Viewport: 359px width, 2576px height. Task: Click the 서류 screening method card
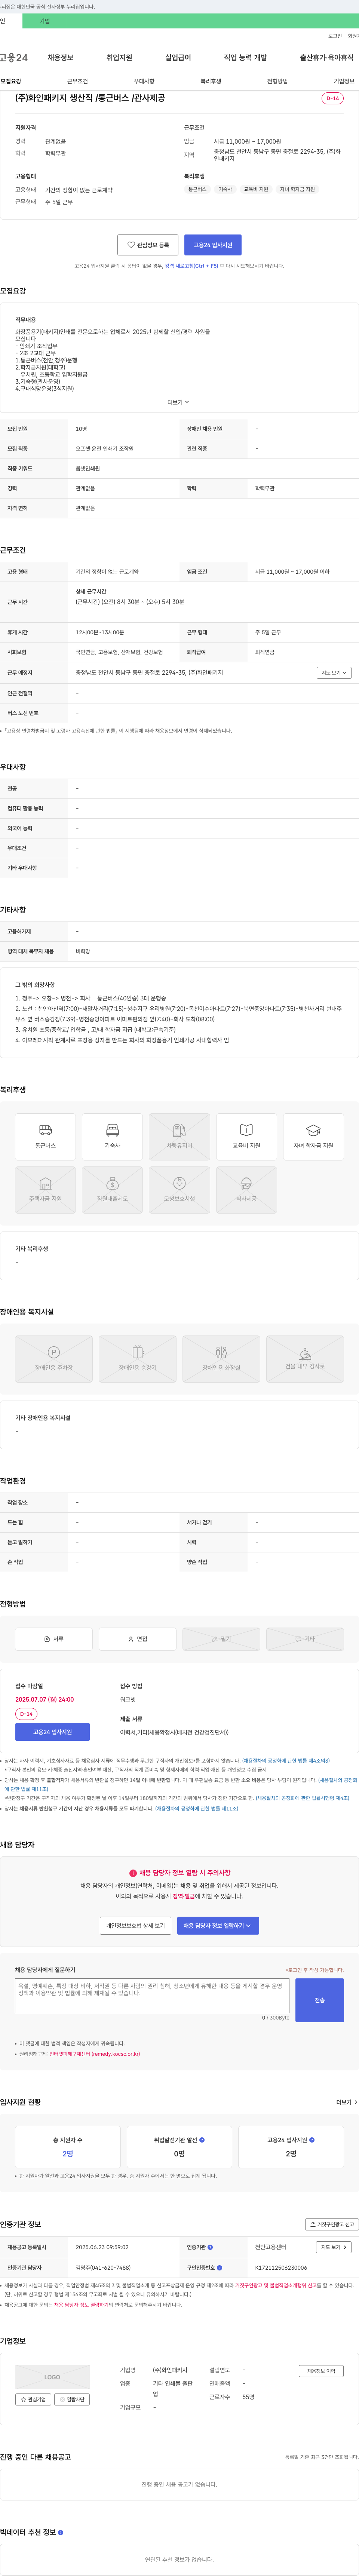click(54, 1639)
